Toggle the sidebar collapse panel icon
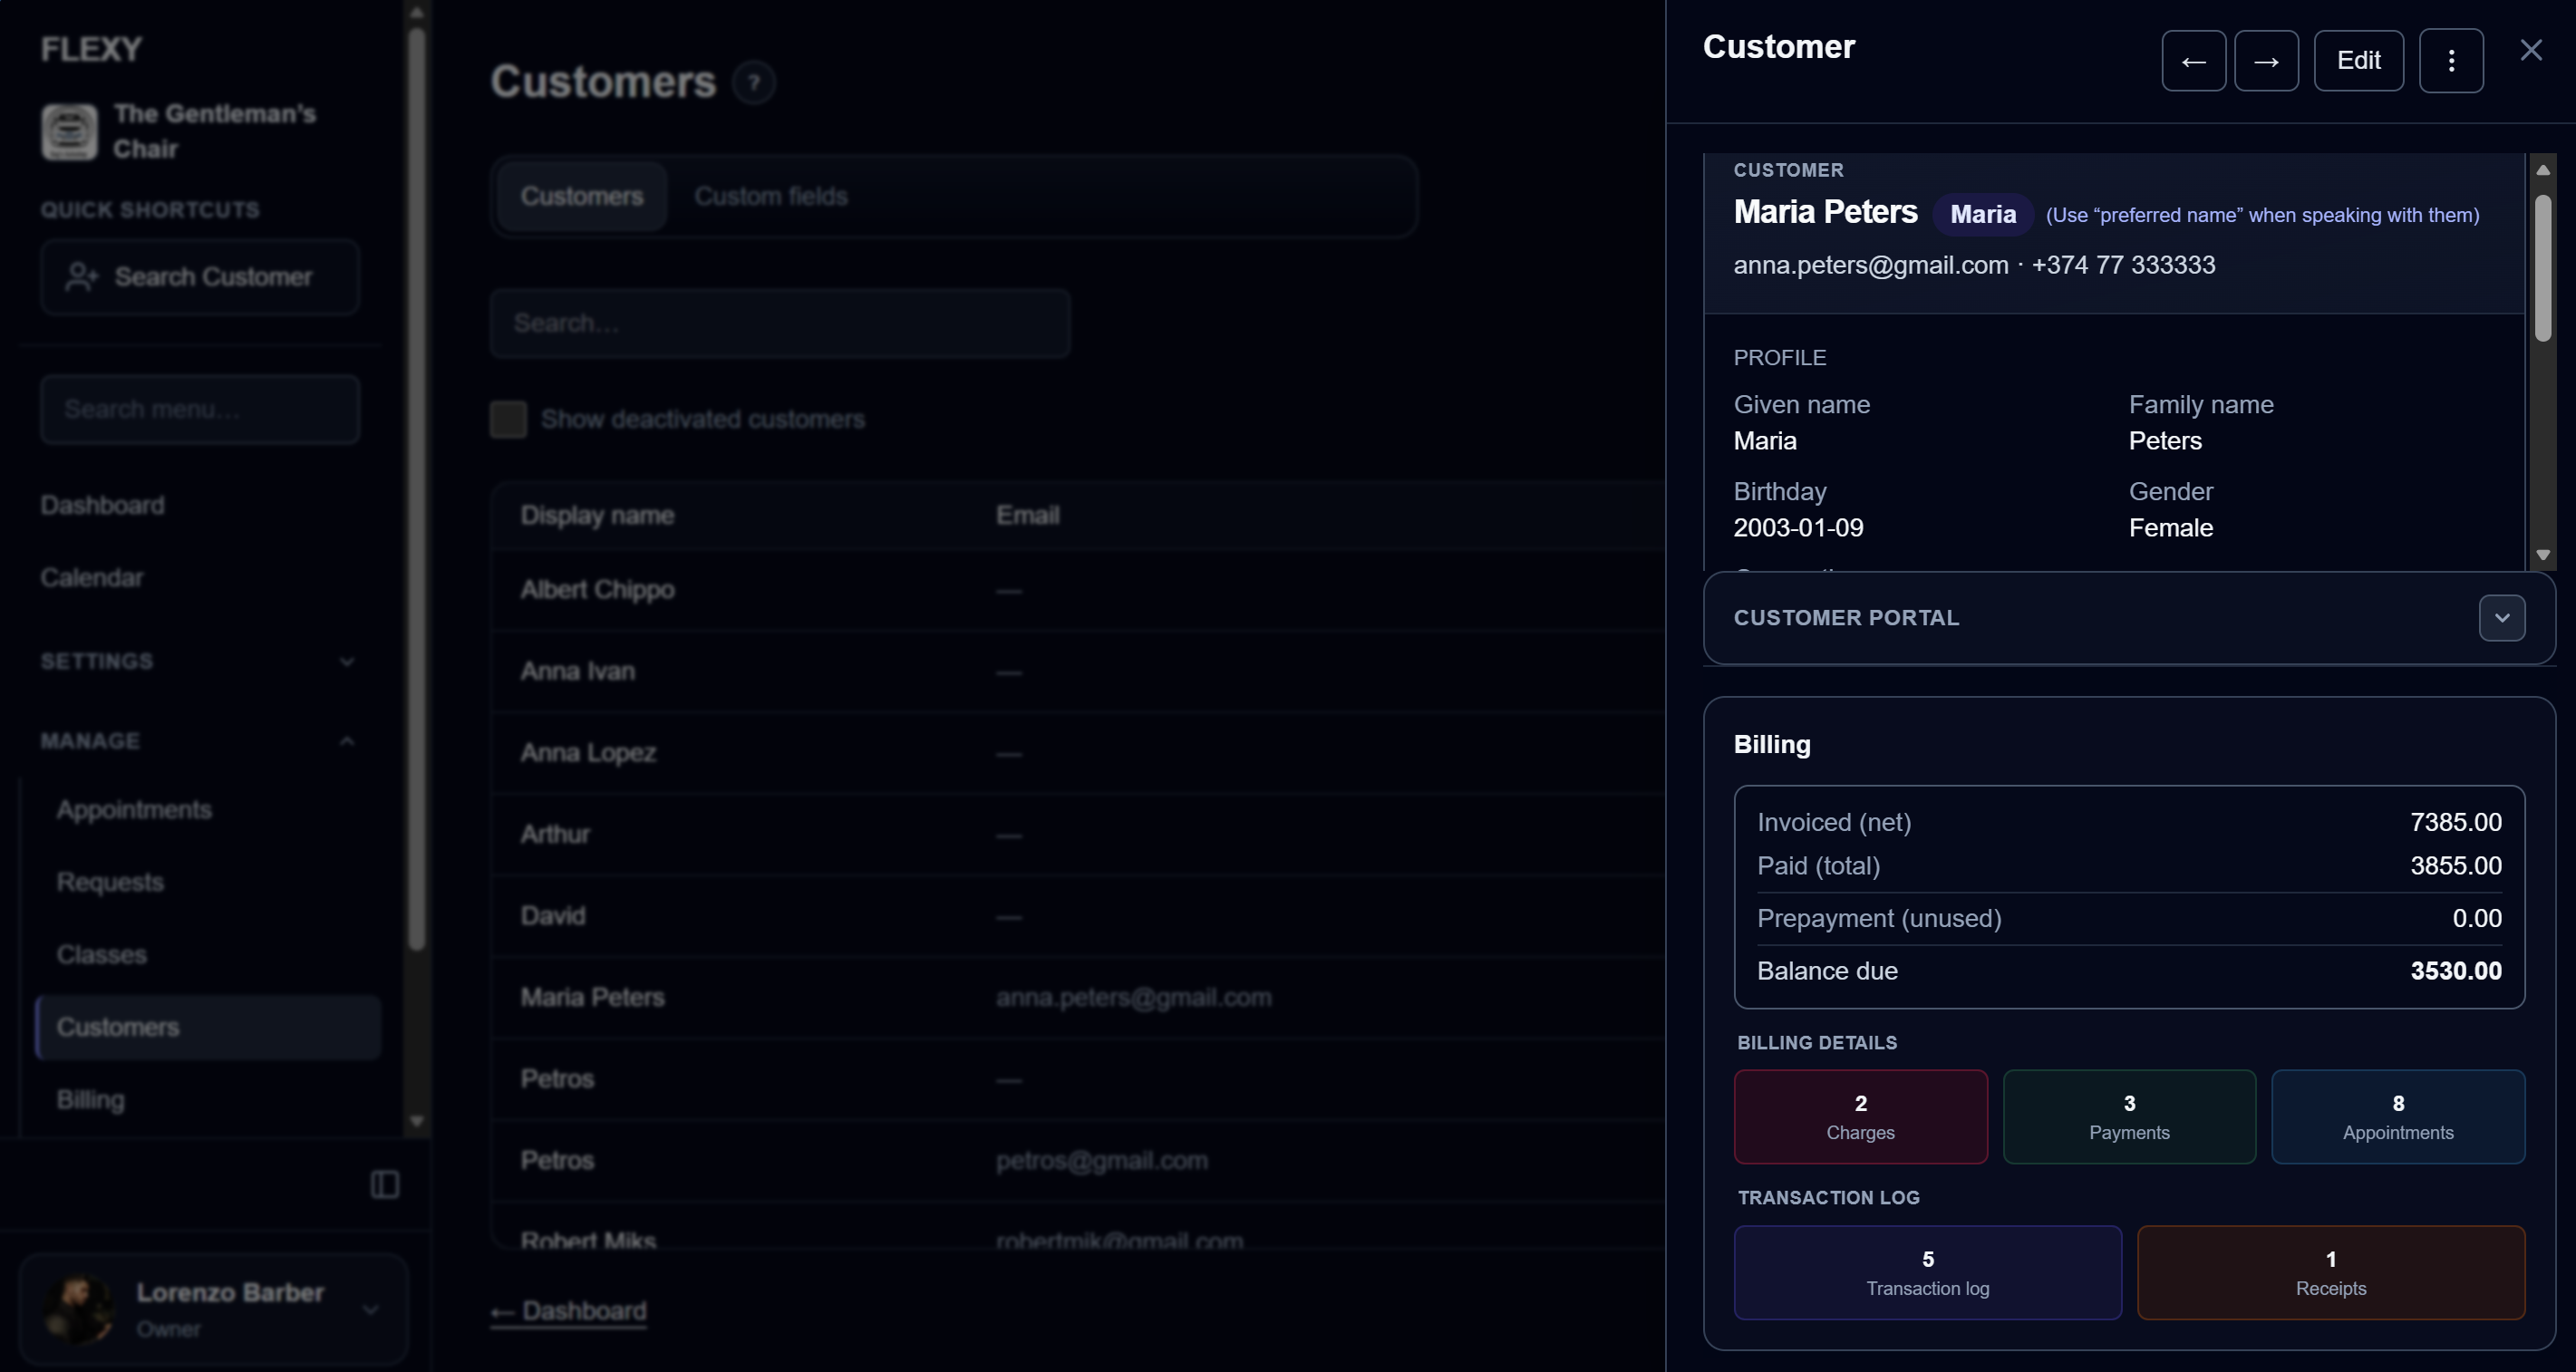Screen dimensions: 2576x1372 click(384, 1184)
